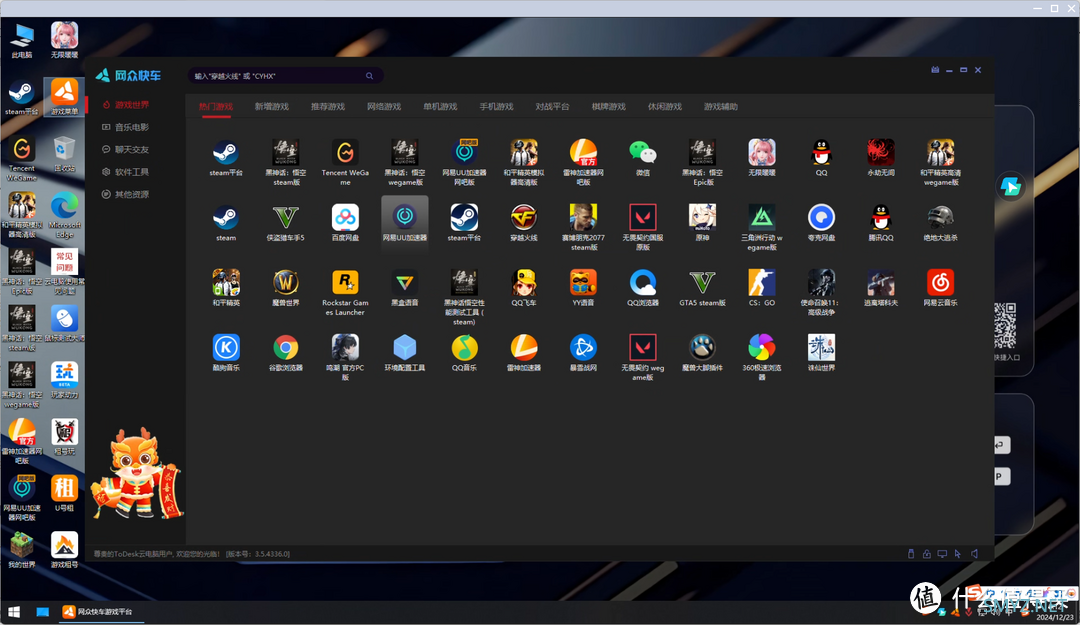Select highlighted 网易UU加速器 tile in launcher
The height and width of the screenshot is (625, 1080).
[405, 222]
